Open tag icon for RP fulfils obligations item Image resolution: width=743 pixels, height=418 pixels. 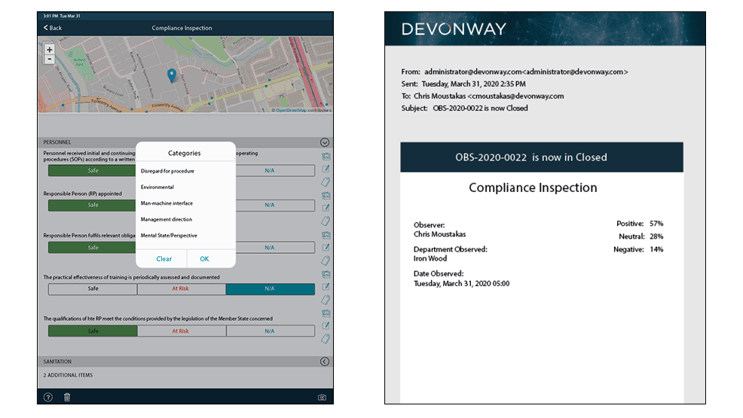tap(326, 261)
